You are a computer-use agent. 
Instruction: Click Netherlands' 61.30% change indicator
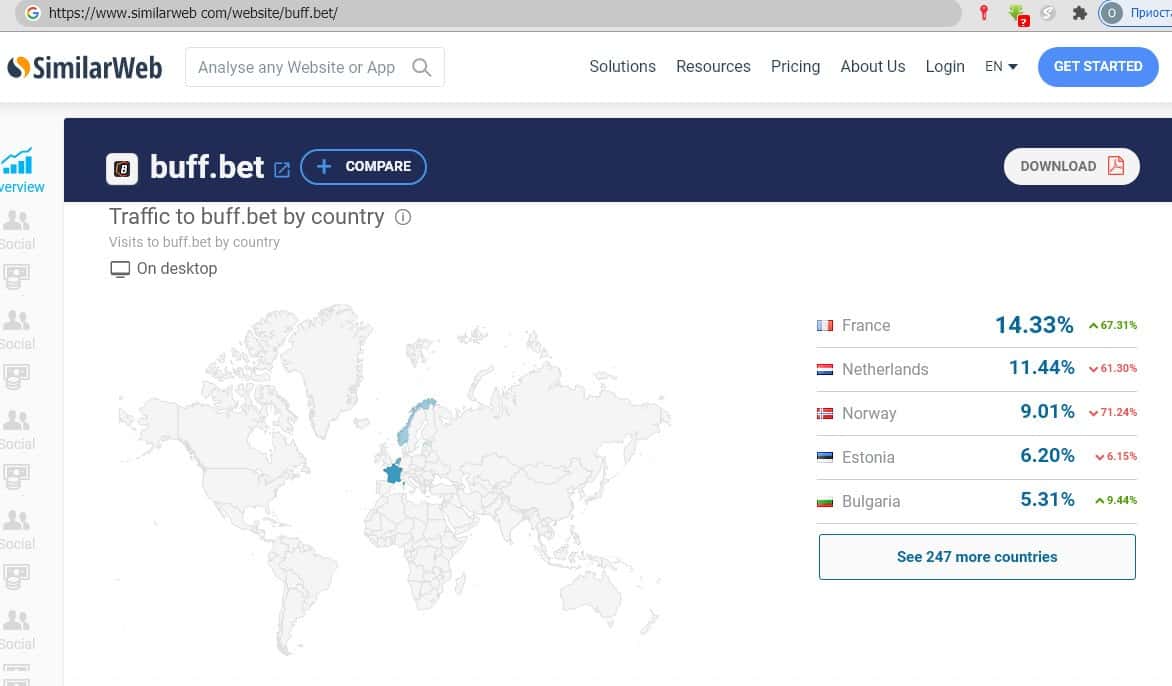[1113, 368]
